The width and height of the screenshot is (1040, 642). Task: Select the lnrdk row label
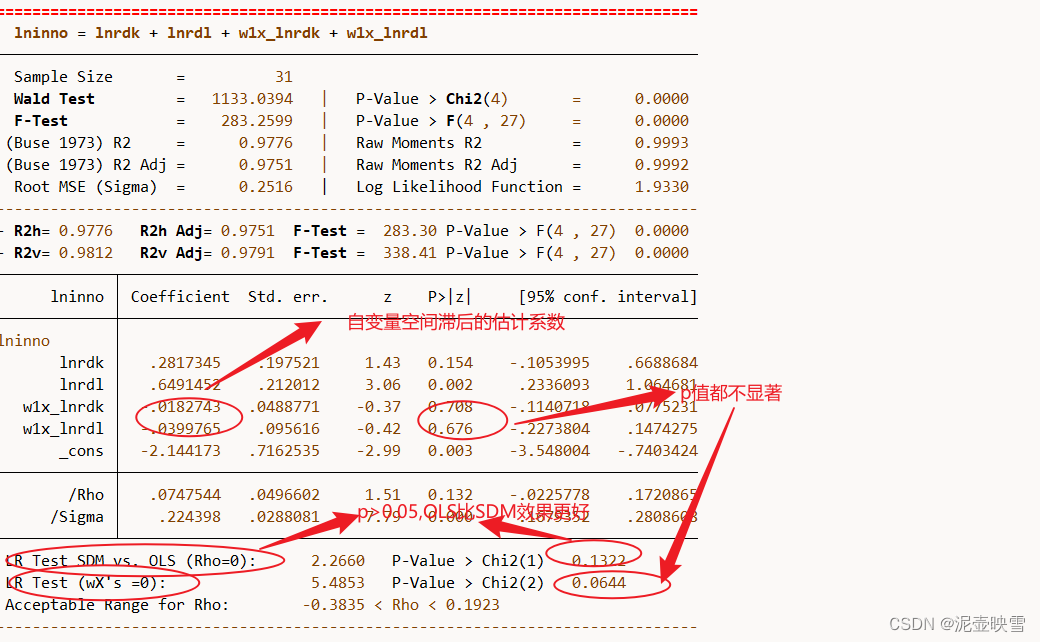[x=82, y=363]
